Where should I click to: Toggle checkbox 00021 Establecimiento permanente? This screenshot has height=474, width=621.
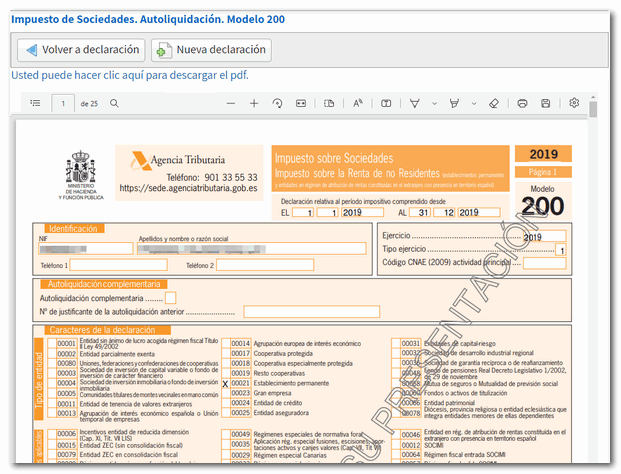pyautogui.click(x=225, y=382)
